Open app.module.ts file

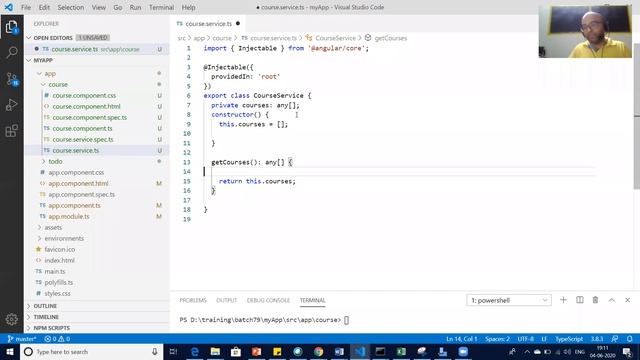pyautogui.click(x=69, y=216)
